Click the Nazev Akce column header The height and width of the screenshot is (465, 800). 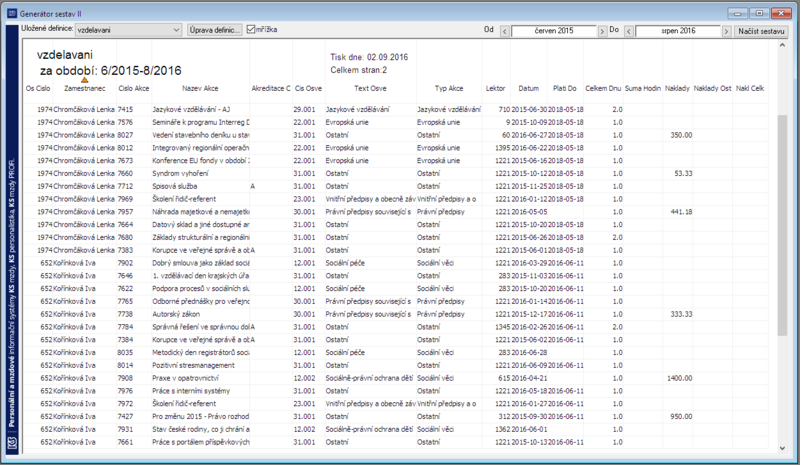pyautogui.click(x=200, y=88)
